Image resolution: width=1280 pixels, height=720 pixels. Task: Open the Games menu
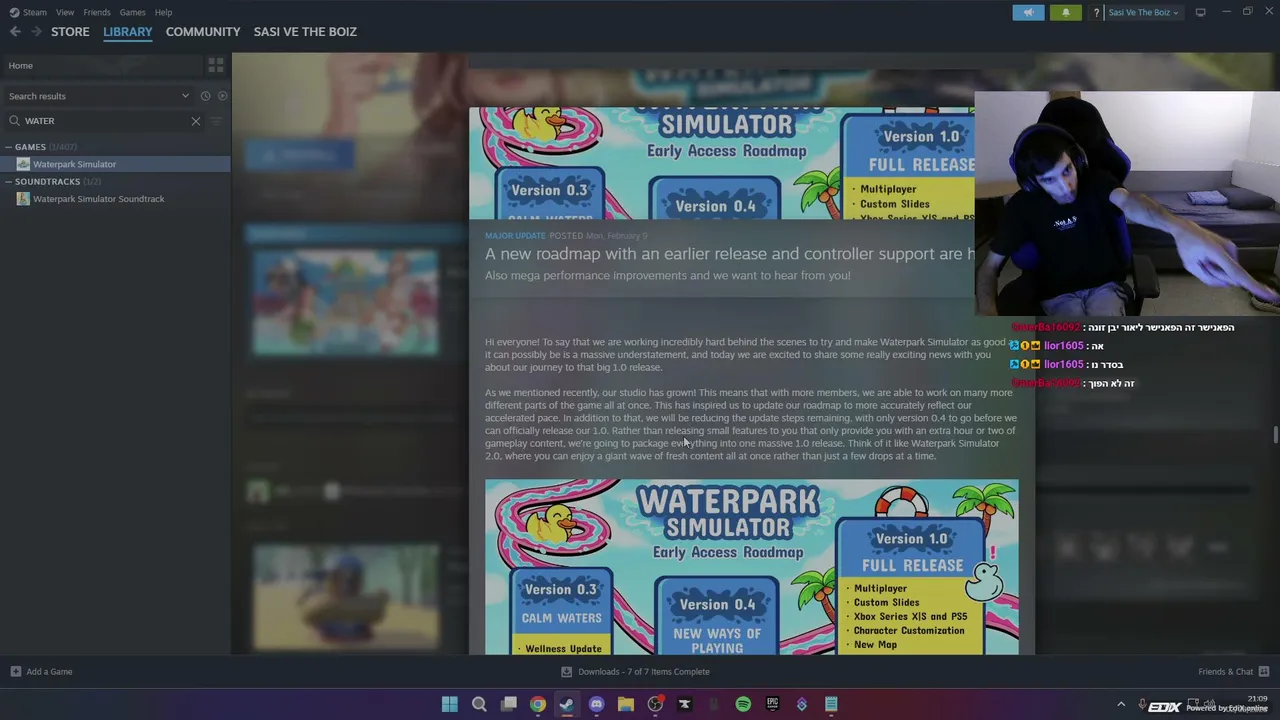click(x=133, y=12)
